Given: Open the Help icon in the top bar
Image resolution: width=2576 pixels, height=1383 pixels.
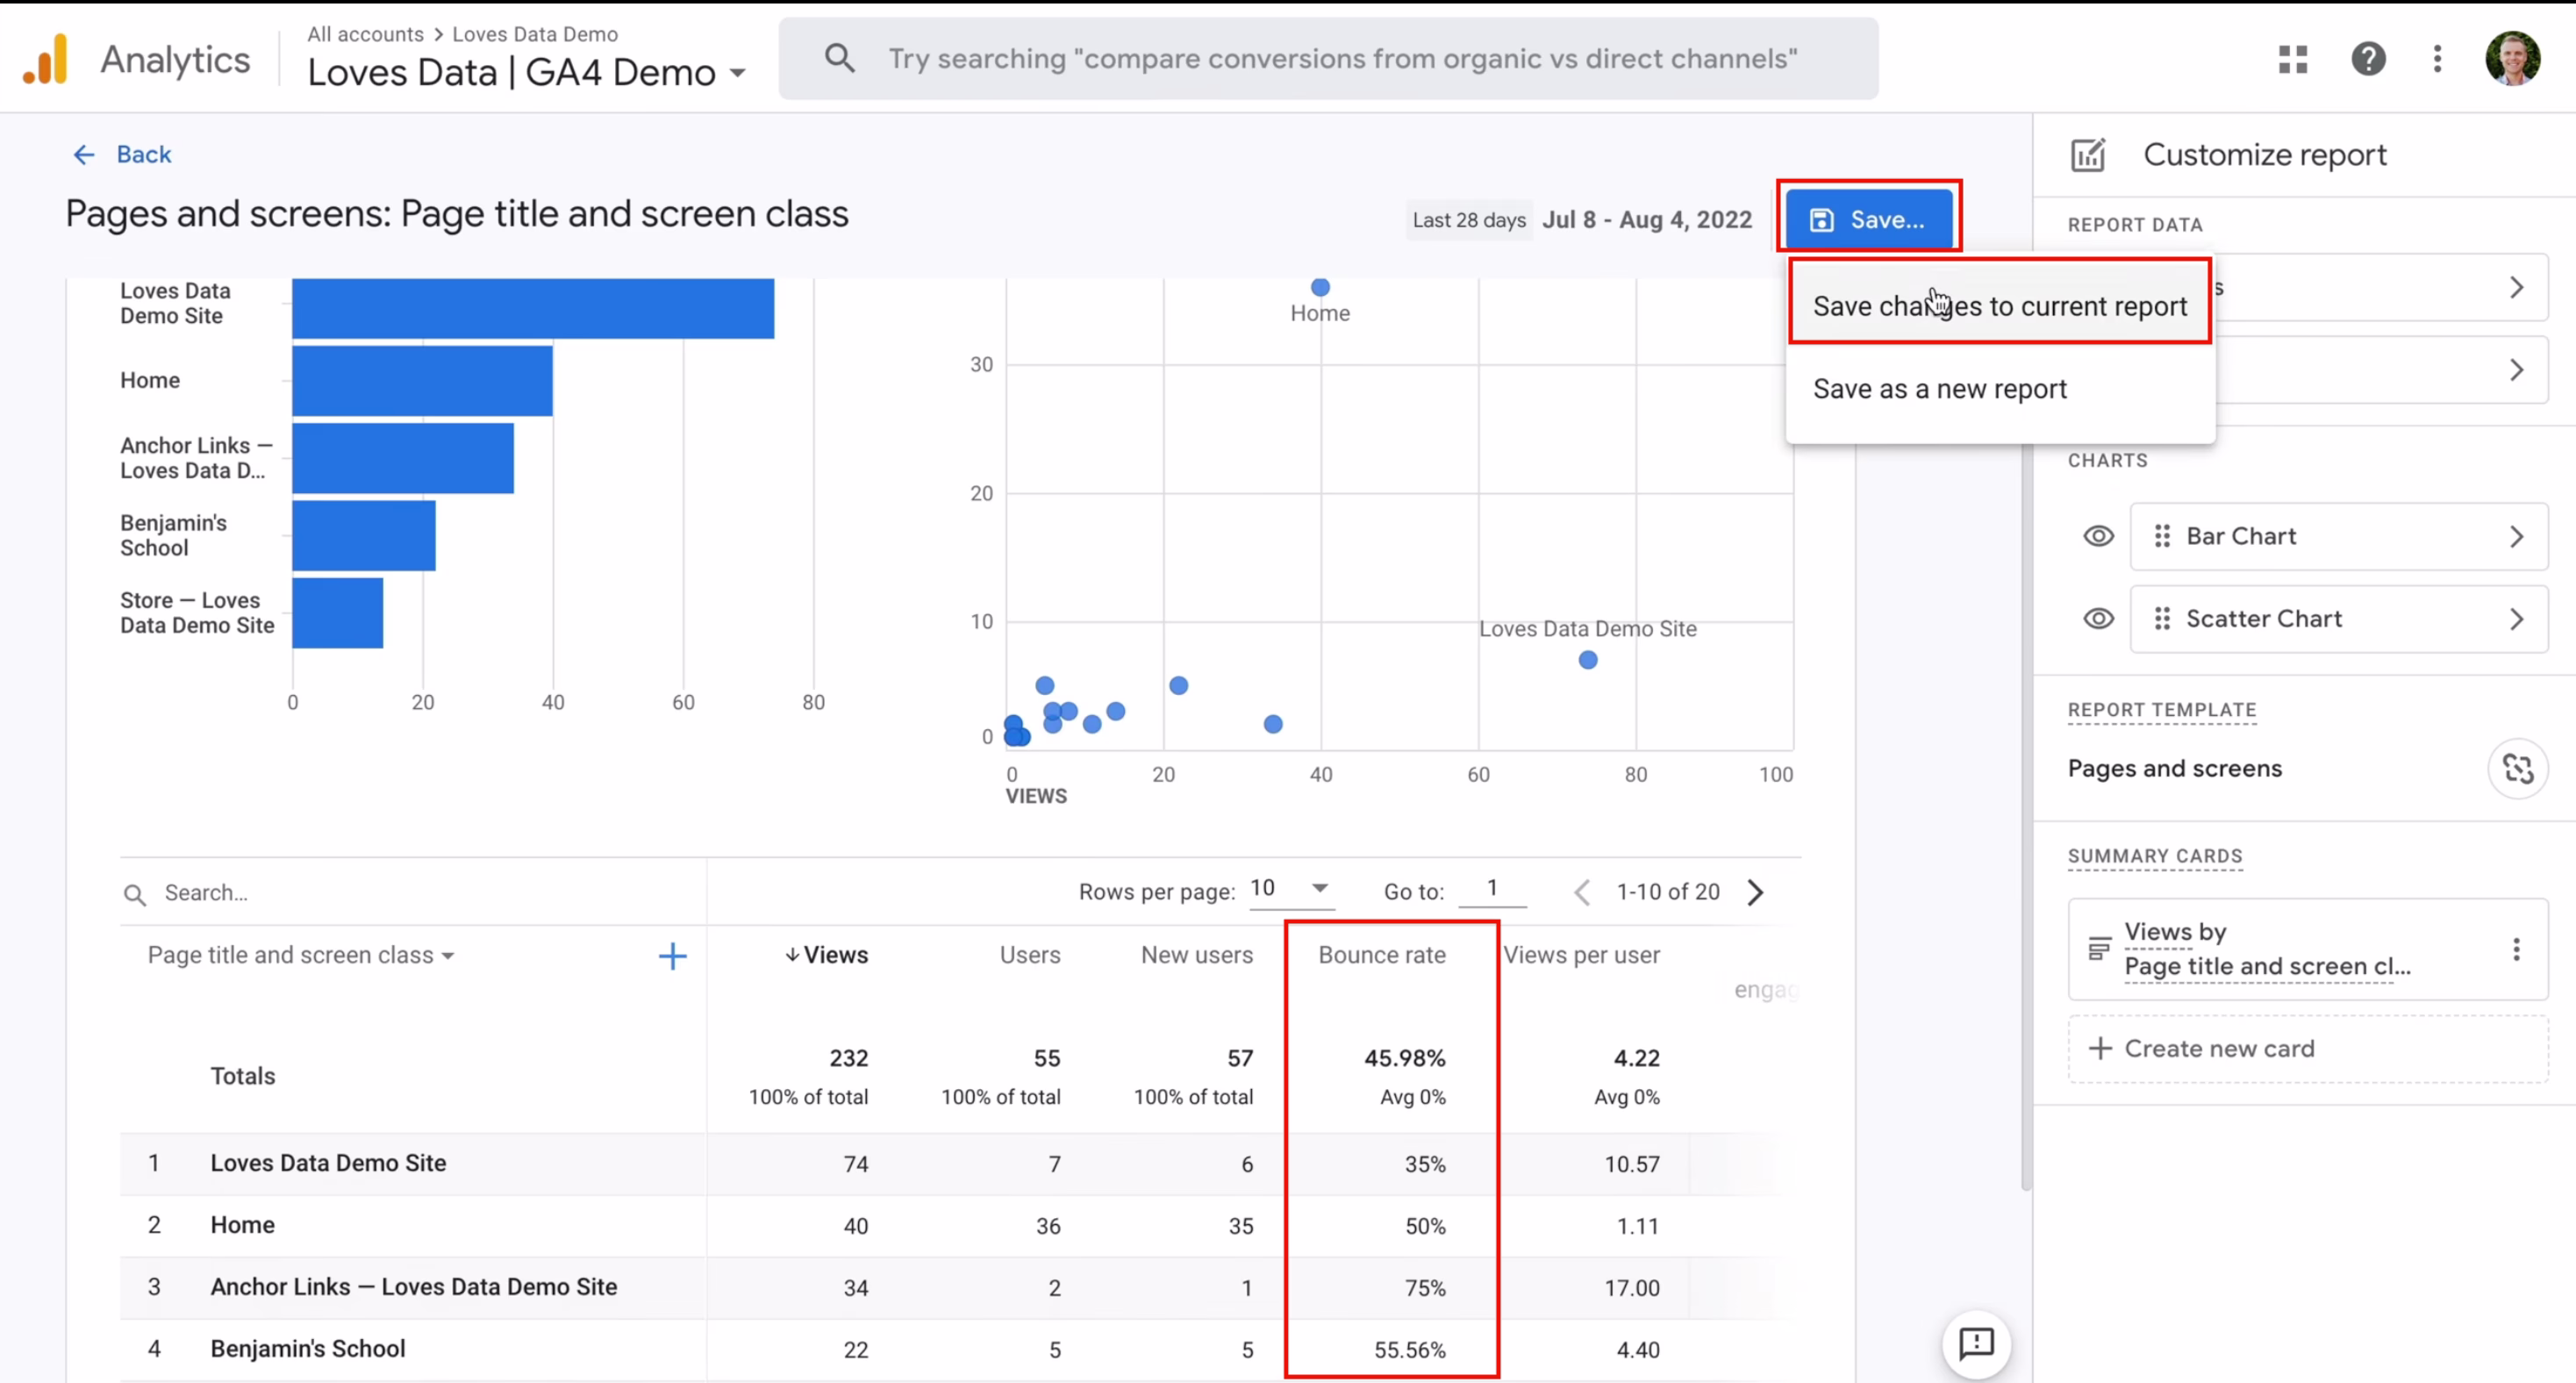Looking at the screenshot, I should (x=2369, y=59).
